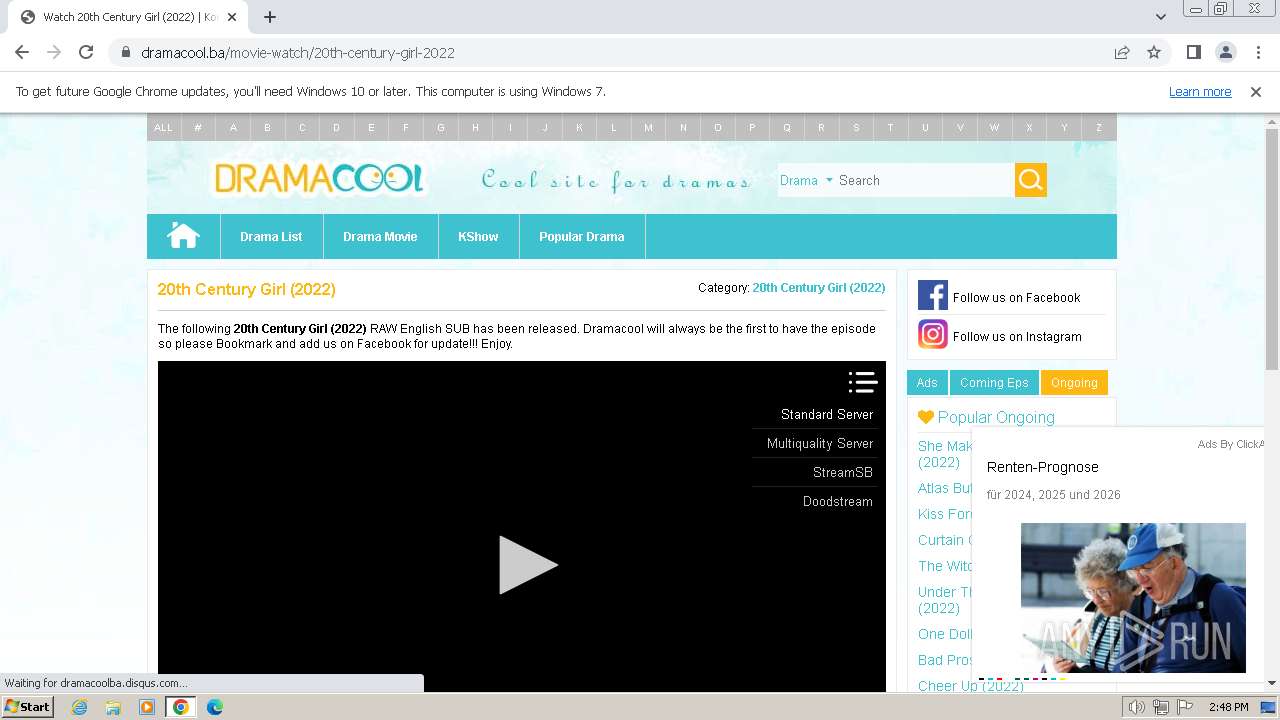Filter dramas by letter K

[579, 127]
